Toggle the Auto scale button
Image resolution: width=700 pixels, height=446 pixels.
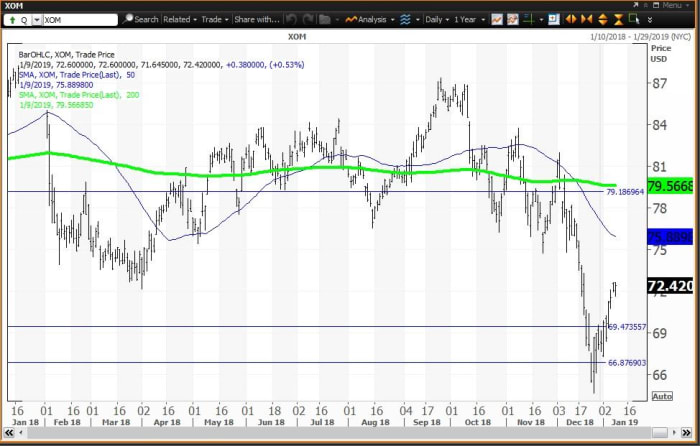coord(662,396)
